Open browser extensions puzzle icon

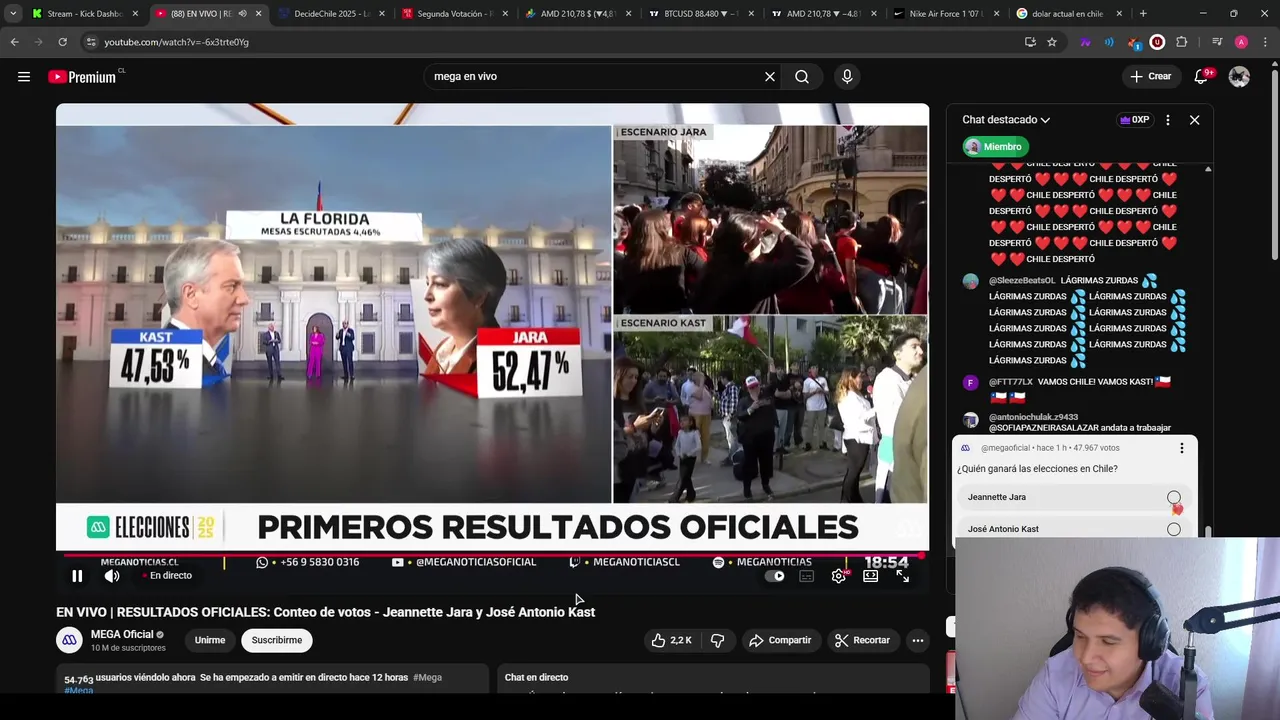coord(1181,42)
